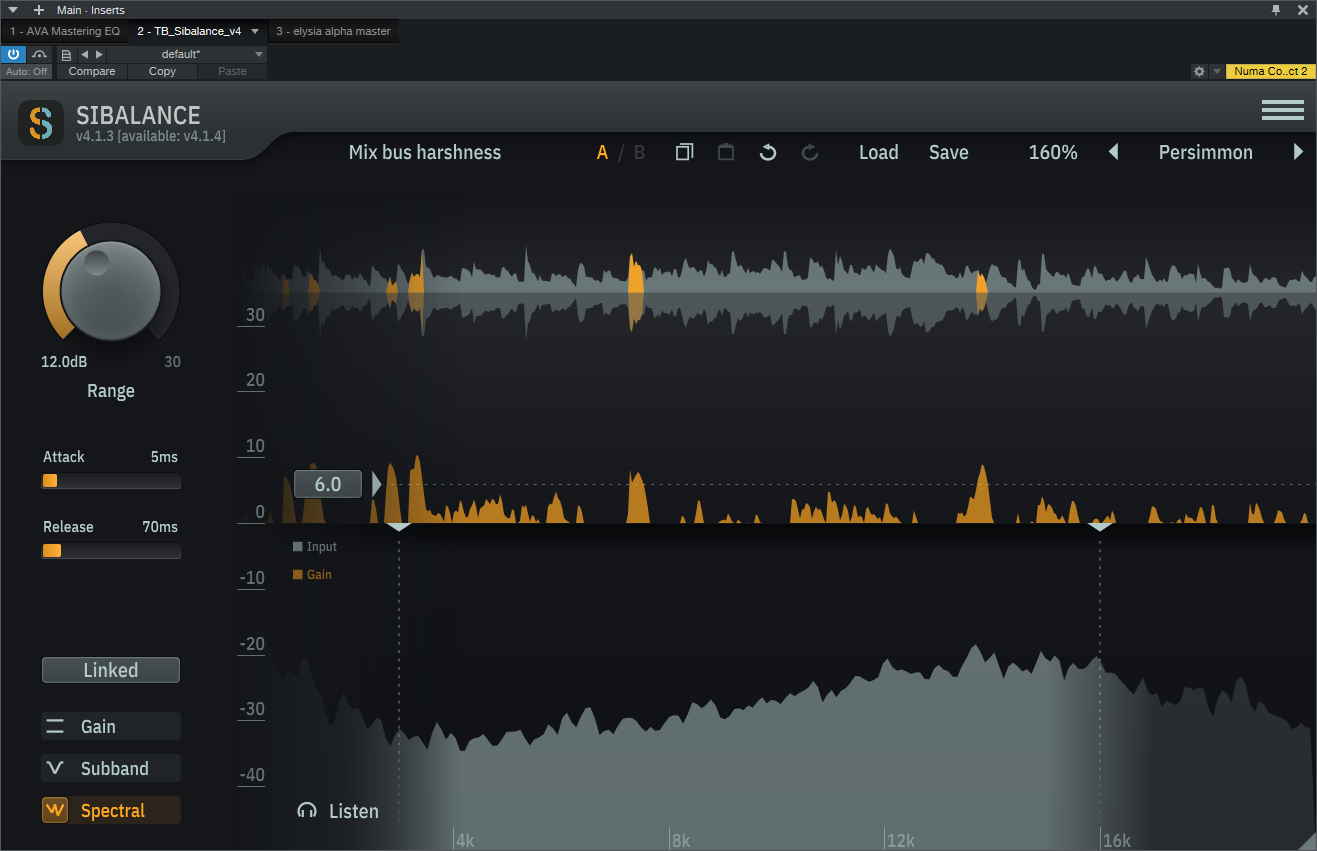
Task: Switch to the AVA Mastering EQ tab
Action: tap(65, 31)
